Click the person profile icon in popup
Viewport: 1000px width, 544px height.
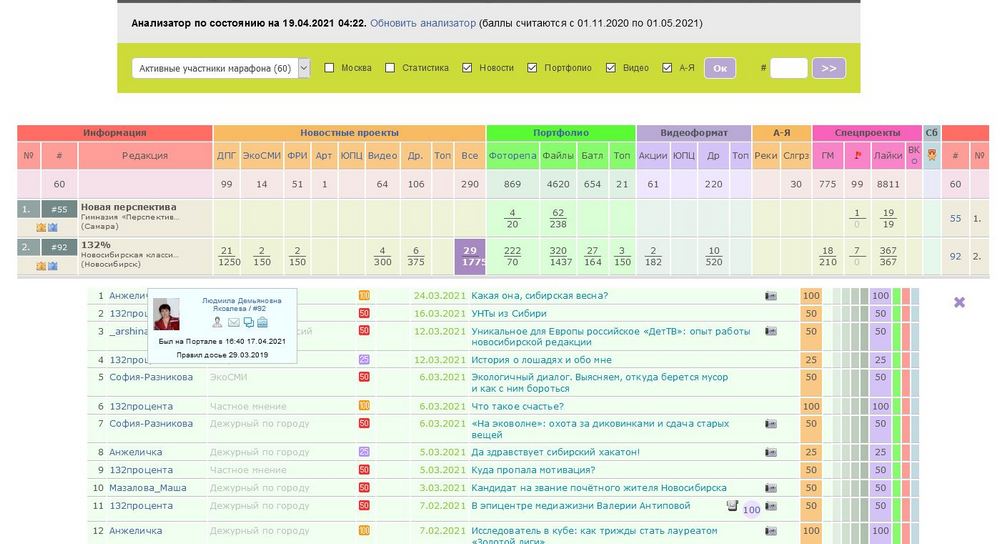pos(217,323)
